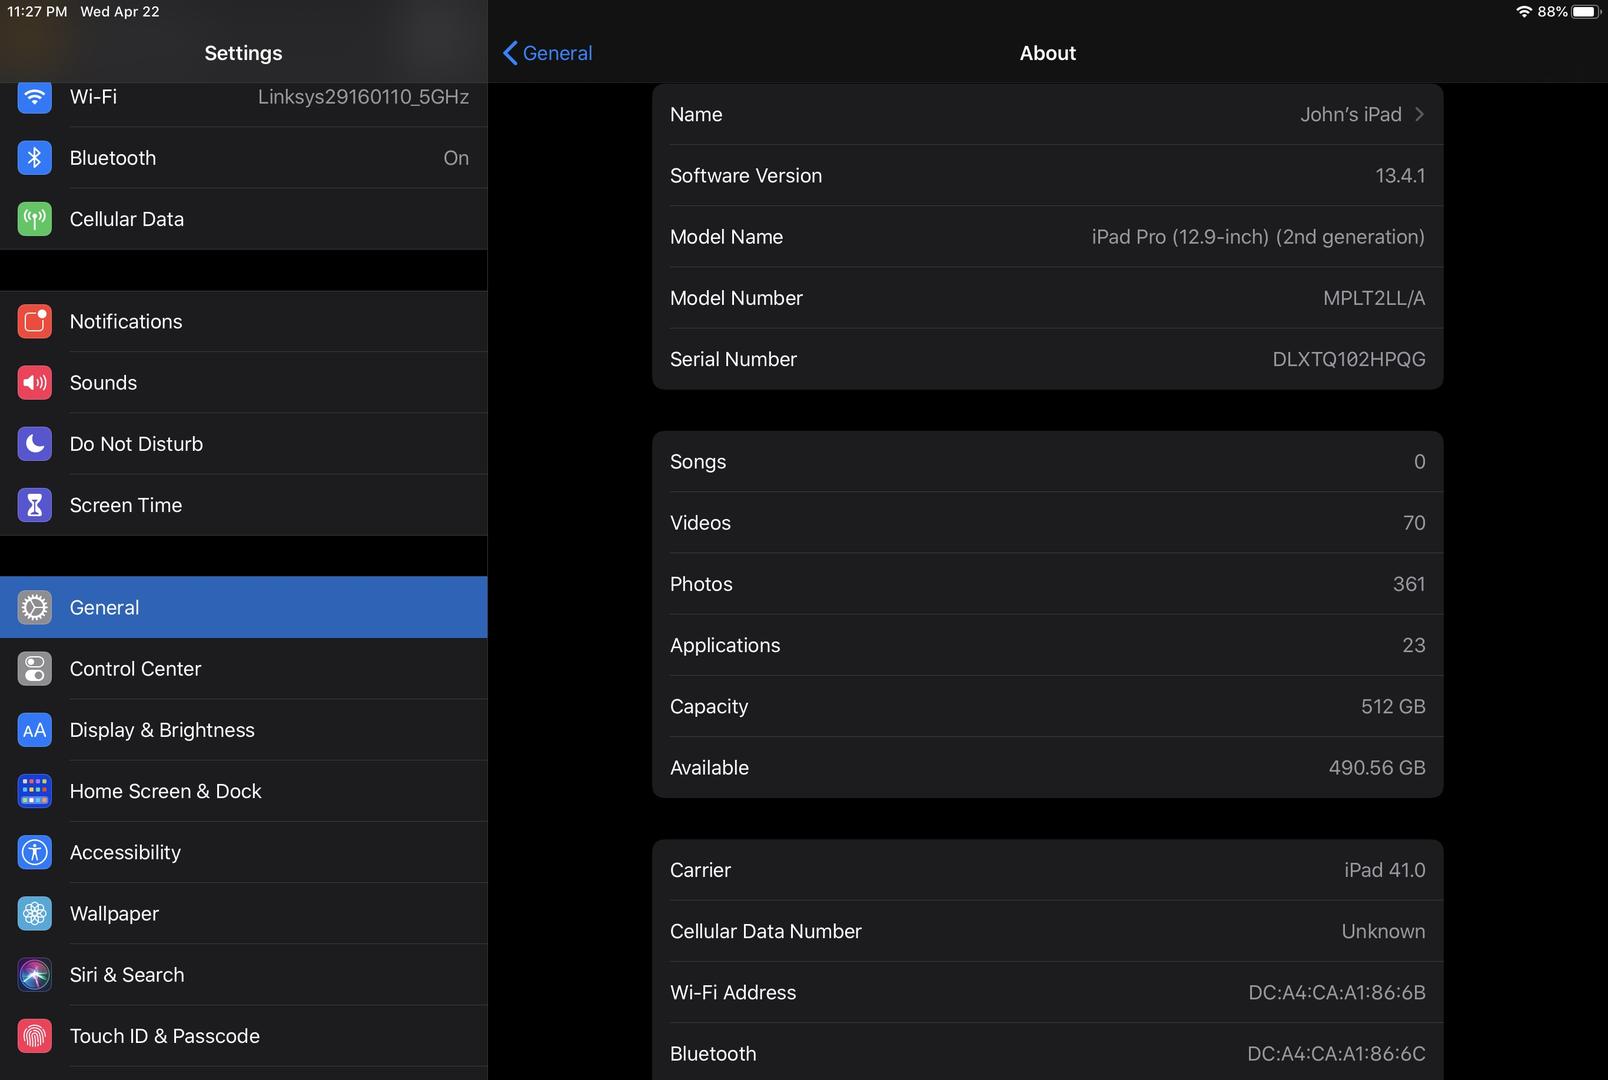Tap the Serial Number DLXTQ102HPQG
The image size is (1608, 1080).
pos(1349,359)
